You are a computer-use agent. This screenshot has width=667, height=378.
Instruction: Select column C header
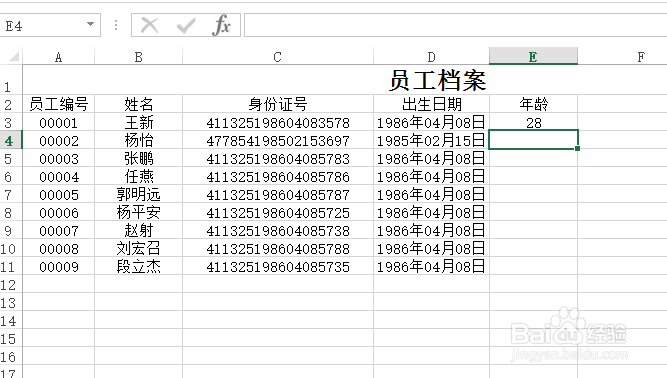(278, 57)
